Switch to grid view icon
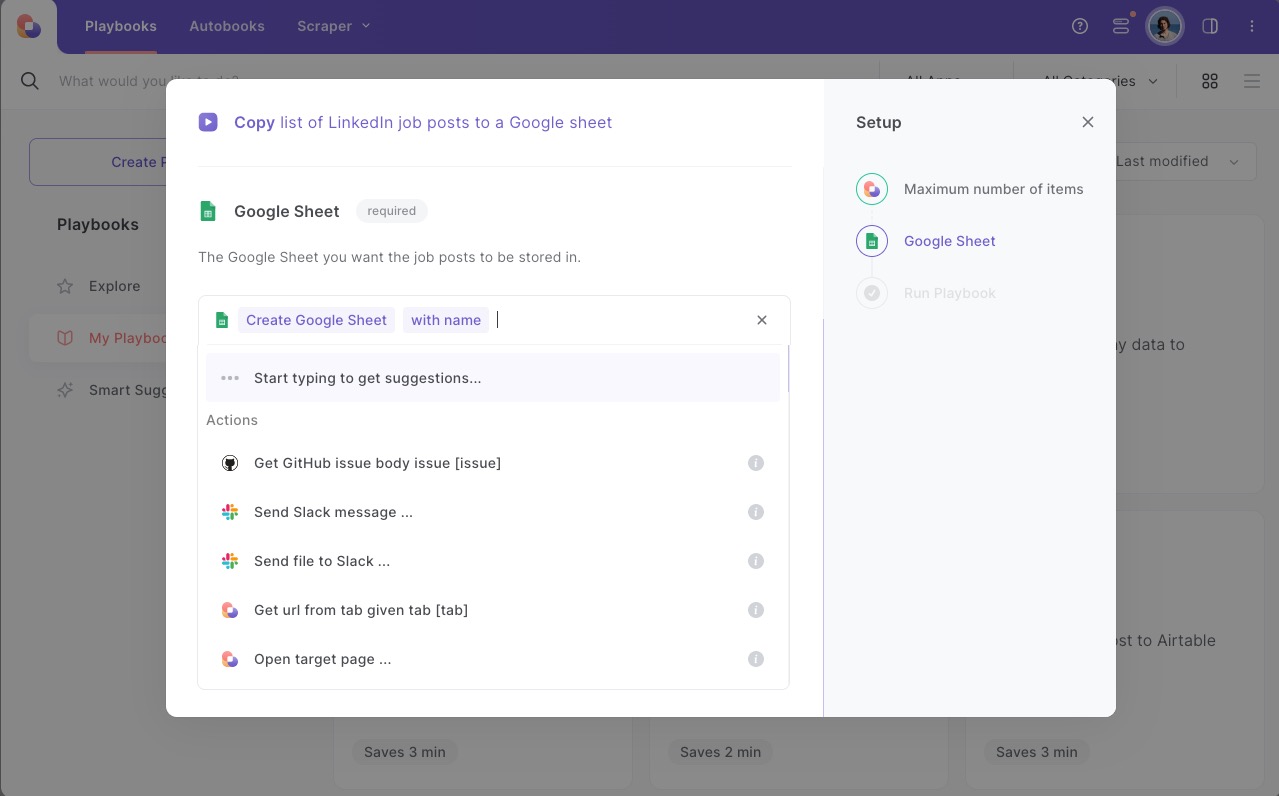This screenshot has width=1279, height=796. tap(1210, 81)
